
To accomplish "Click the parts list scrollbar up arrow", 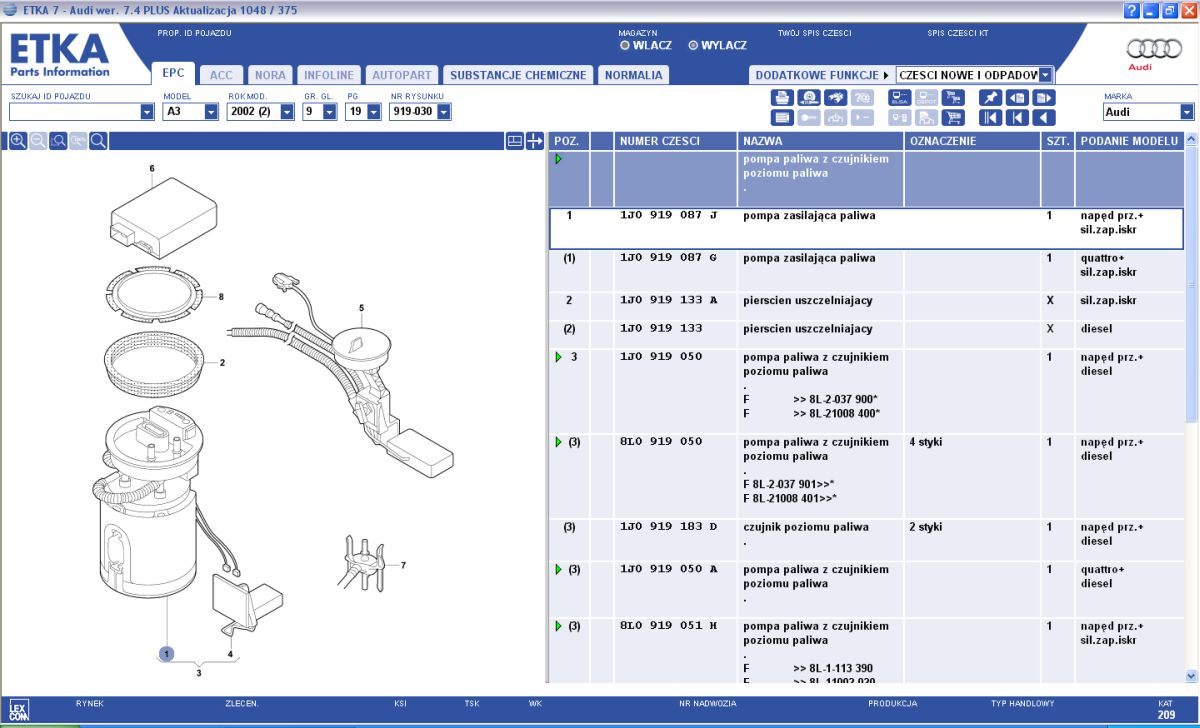I will click(x=1191, y=141).
